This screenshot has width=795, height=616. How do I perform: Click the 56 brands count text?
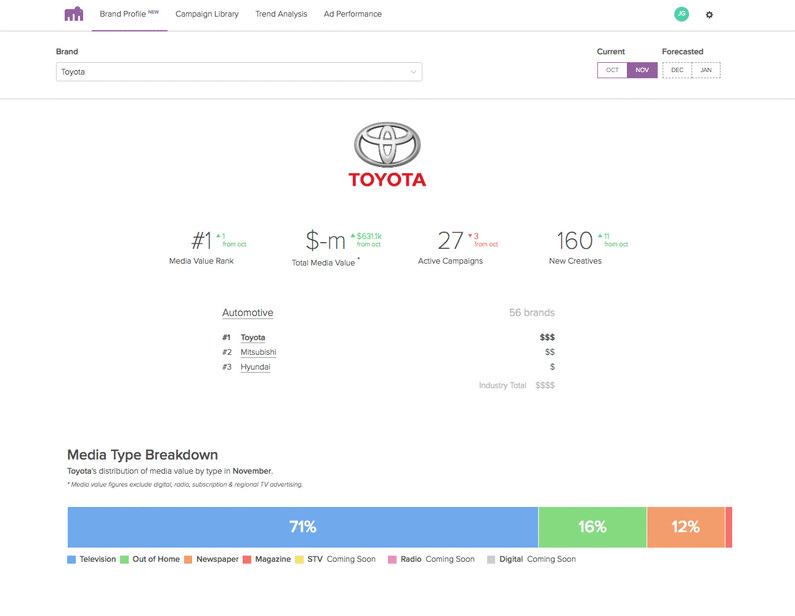pyautogui.click(x=532, y=313)
